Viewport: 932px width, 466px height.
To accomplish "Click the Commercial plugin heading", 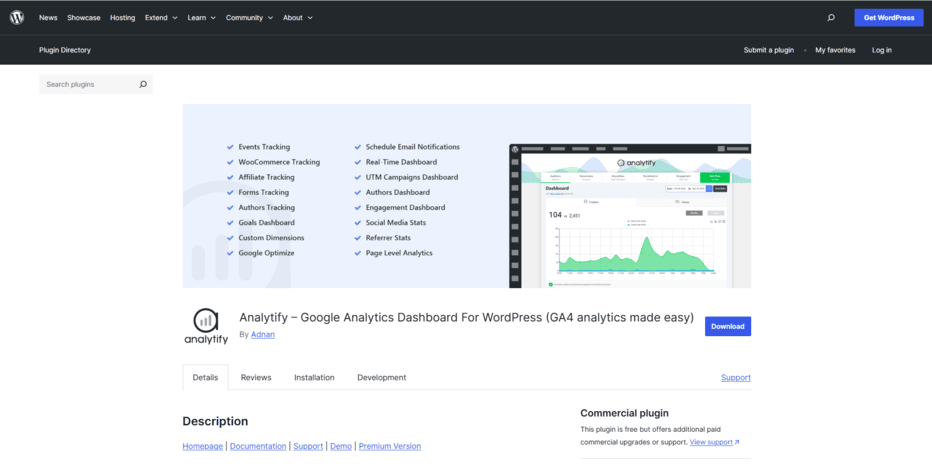I will point(624,413).
